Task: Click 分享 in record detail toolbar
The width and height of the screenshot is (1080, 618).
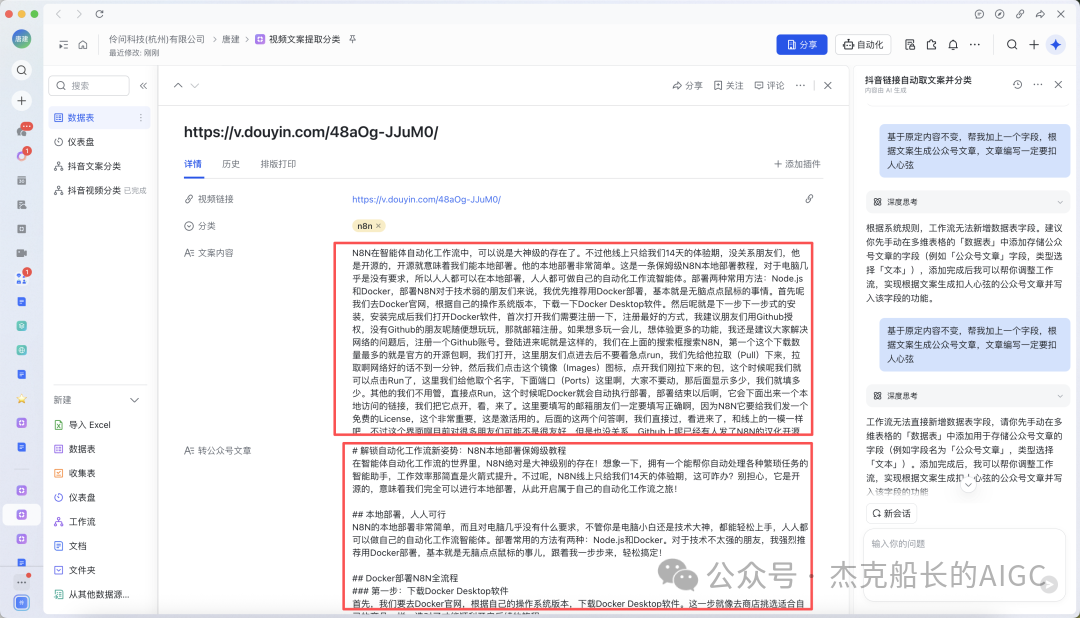Action: pos(687,85)
